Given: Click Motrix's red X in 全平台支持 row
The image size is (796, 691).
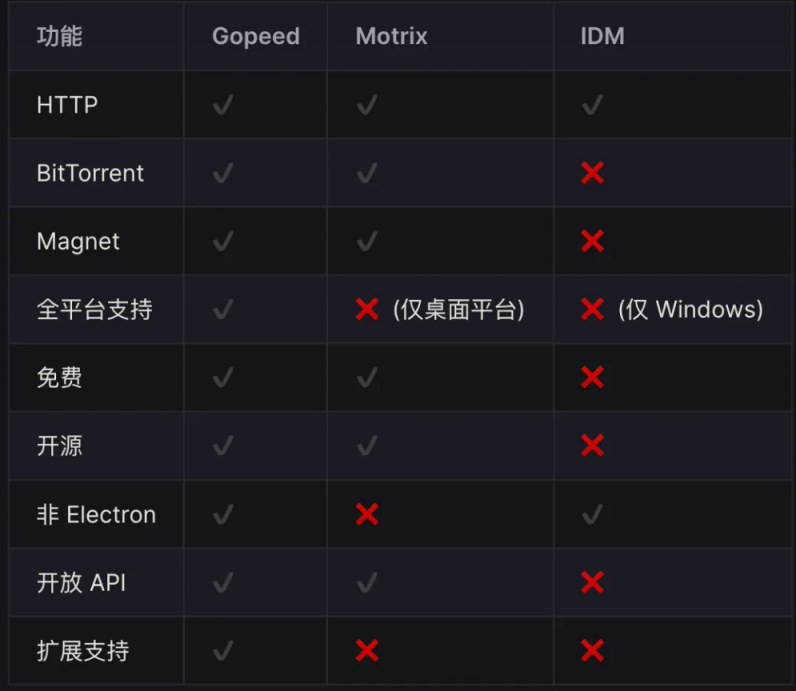Looking at the screenshot, I should point(367,309).
